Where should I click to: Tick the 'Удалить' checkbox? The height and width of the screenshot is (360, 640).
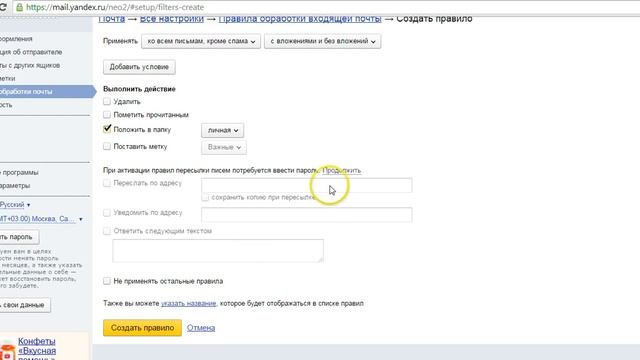pyautogui.click(x=107, y=101)
